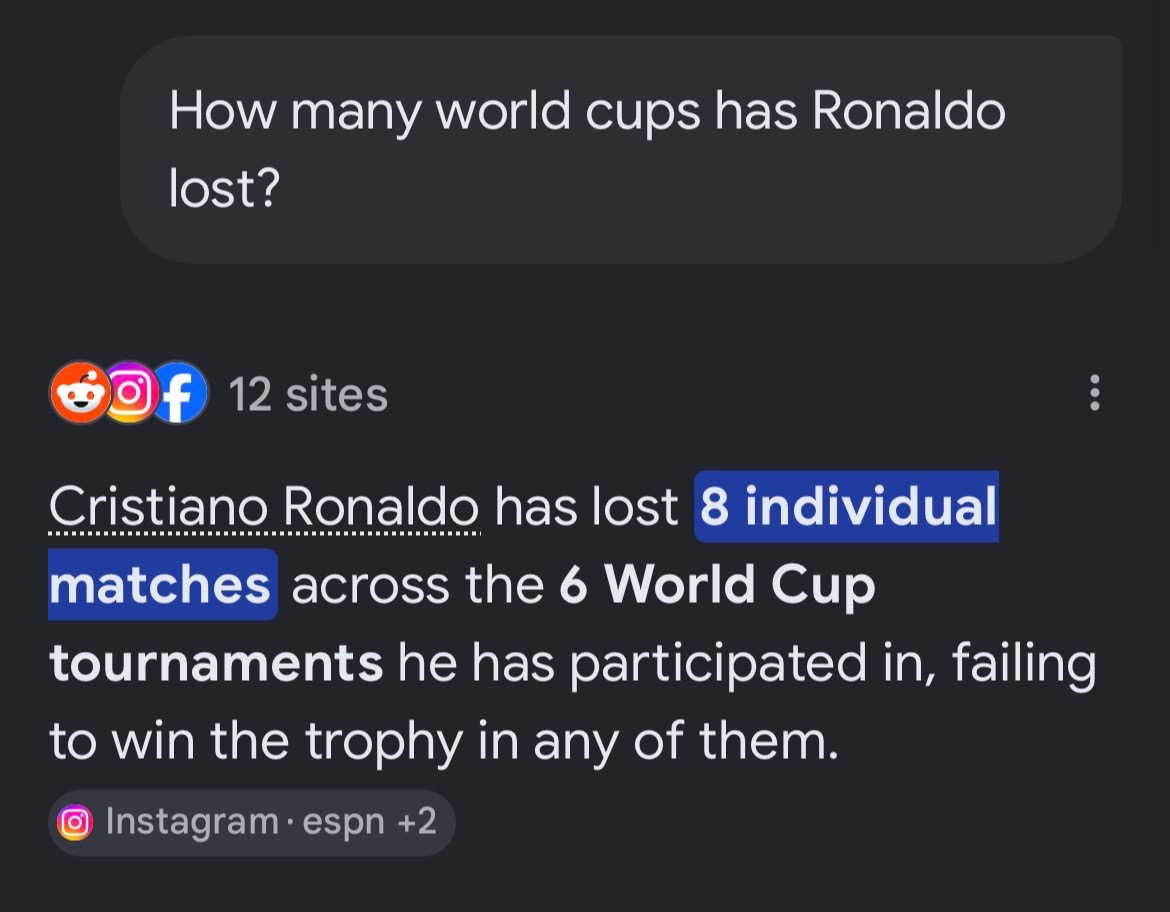The image size is (1170, 912).
Task: Click the 'Cristiano Ronaldo' underlined link
Action: pos(264,507)
